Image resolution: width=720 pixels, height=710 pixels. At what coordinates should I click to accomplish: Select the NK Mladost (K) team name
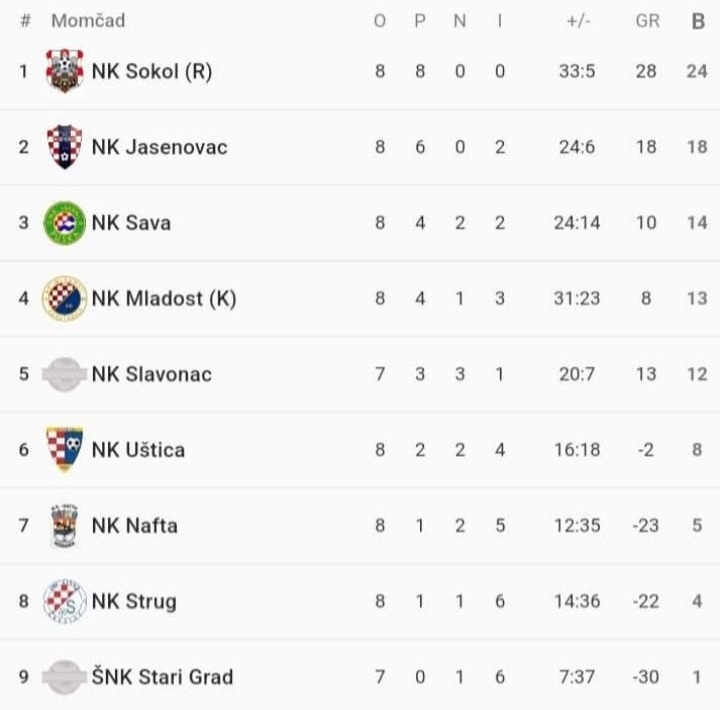tap(164, 298)
